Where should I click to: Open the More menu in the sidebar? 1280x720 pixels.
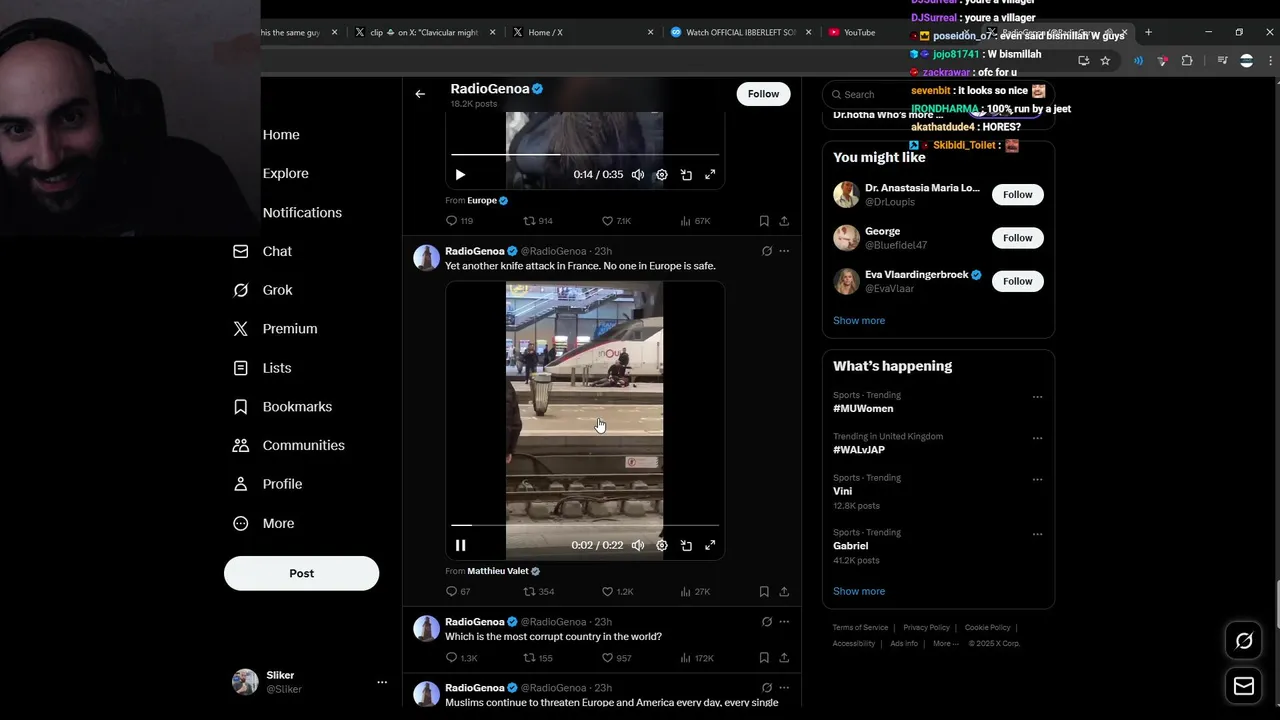[263, 523]
